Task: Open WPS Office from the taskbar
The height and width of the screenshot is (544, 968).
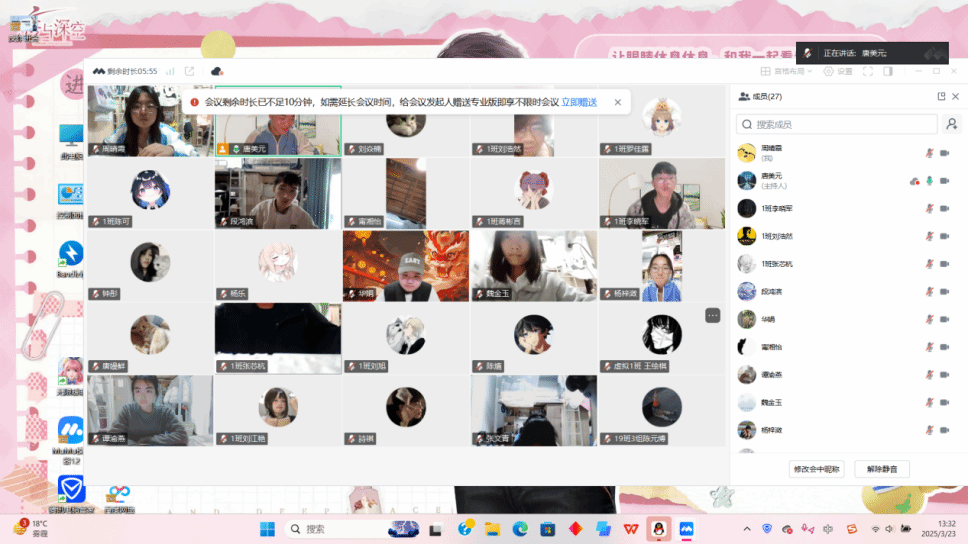Action: coord(631,528)
